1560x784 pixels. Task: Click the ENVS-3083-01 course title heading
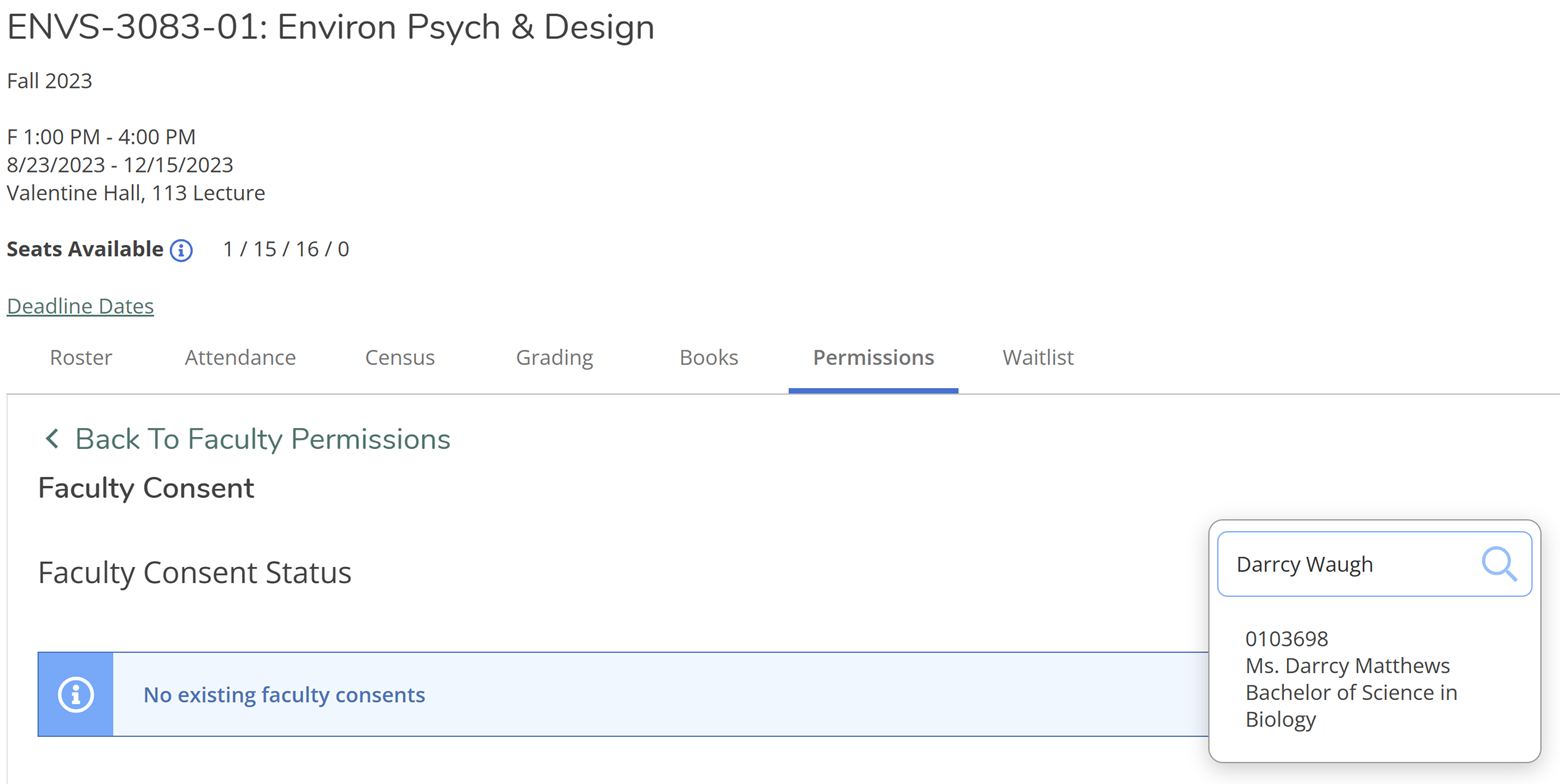point(330,28)
